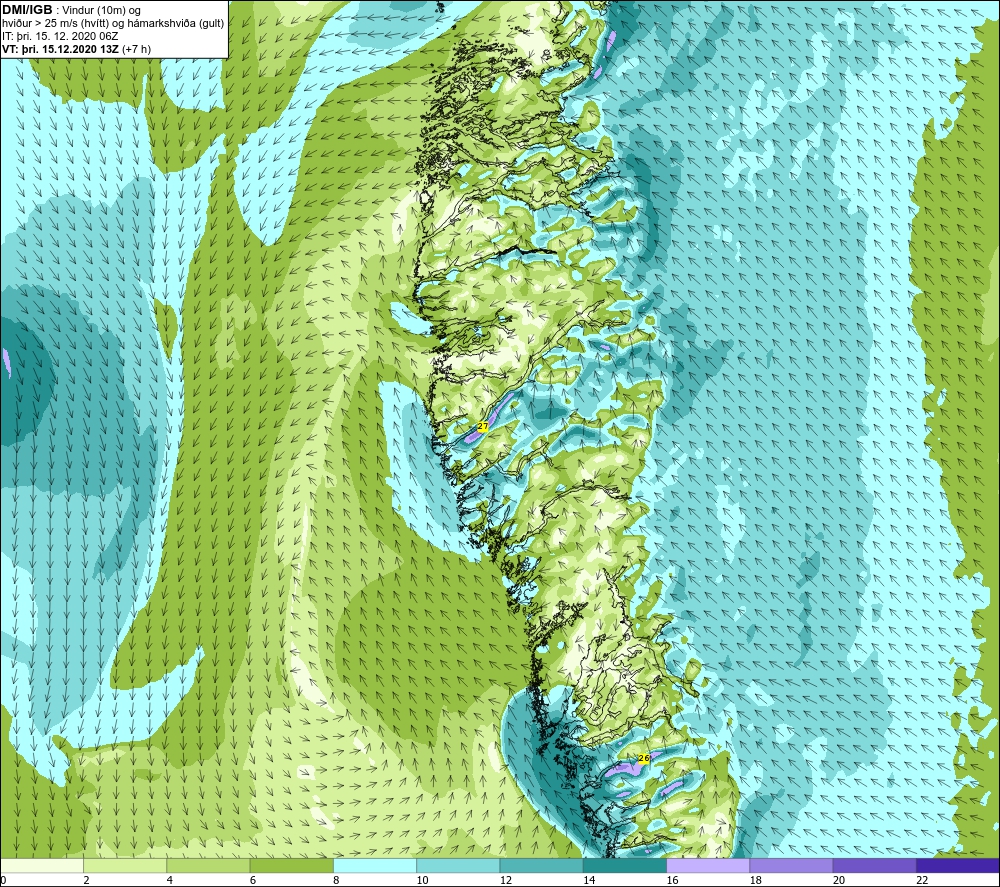Select the 16–18 m/s light purple legend swatch
Viewport: 1000px width, 887px height.
point(709,865)
